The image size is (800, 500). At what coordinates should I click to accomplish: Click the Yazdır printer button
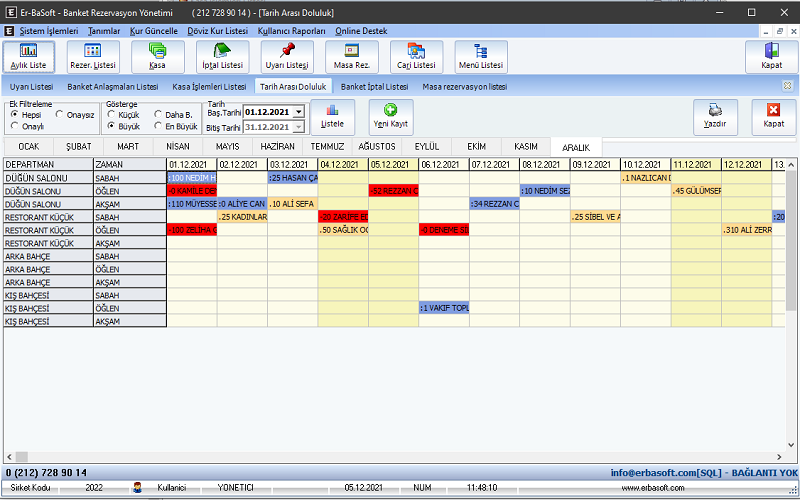(x=715, y=117)
